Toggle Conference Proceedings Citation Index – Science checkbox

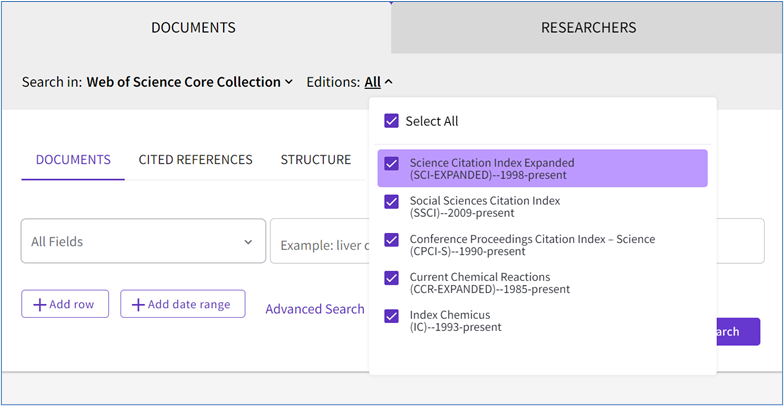pyautogui.click(x=391, y=240)
